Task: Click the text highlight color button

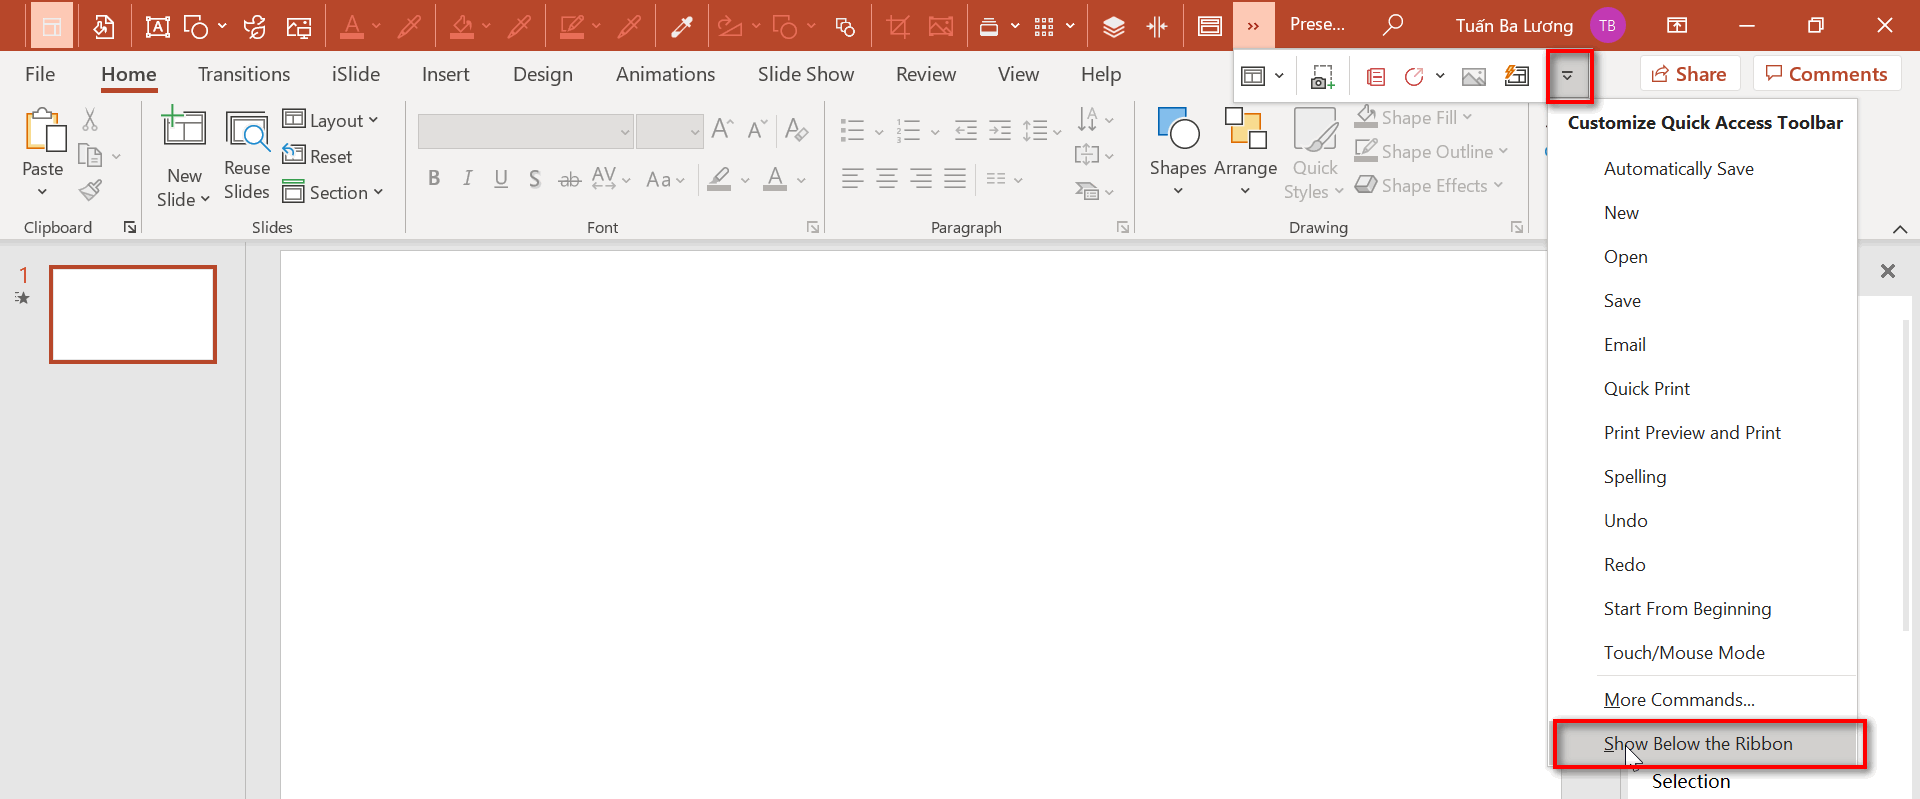Action: [719, 179]
